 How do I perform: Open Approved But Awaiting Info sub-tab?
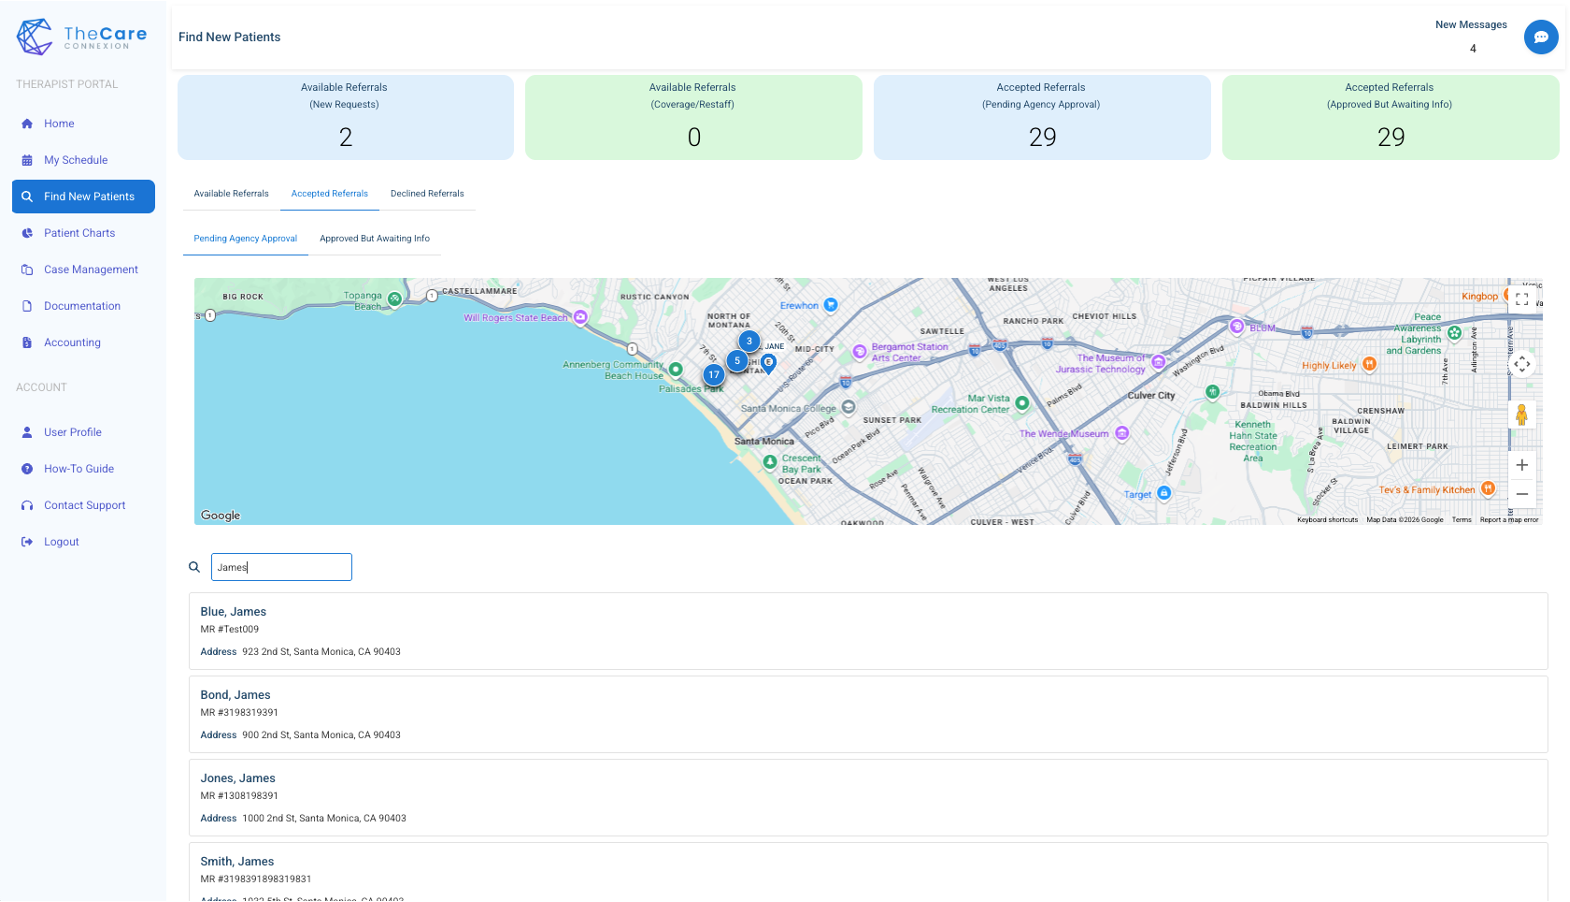(x=374, y=239)
